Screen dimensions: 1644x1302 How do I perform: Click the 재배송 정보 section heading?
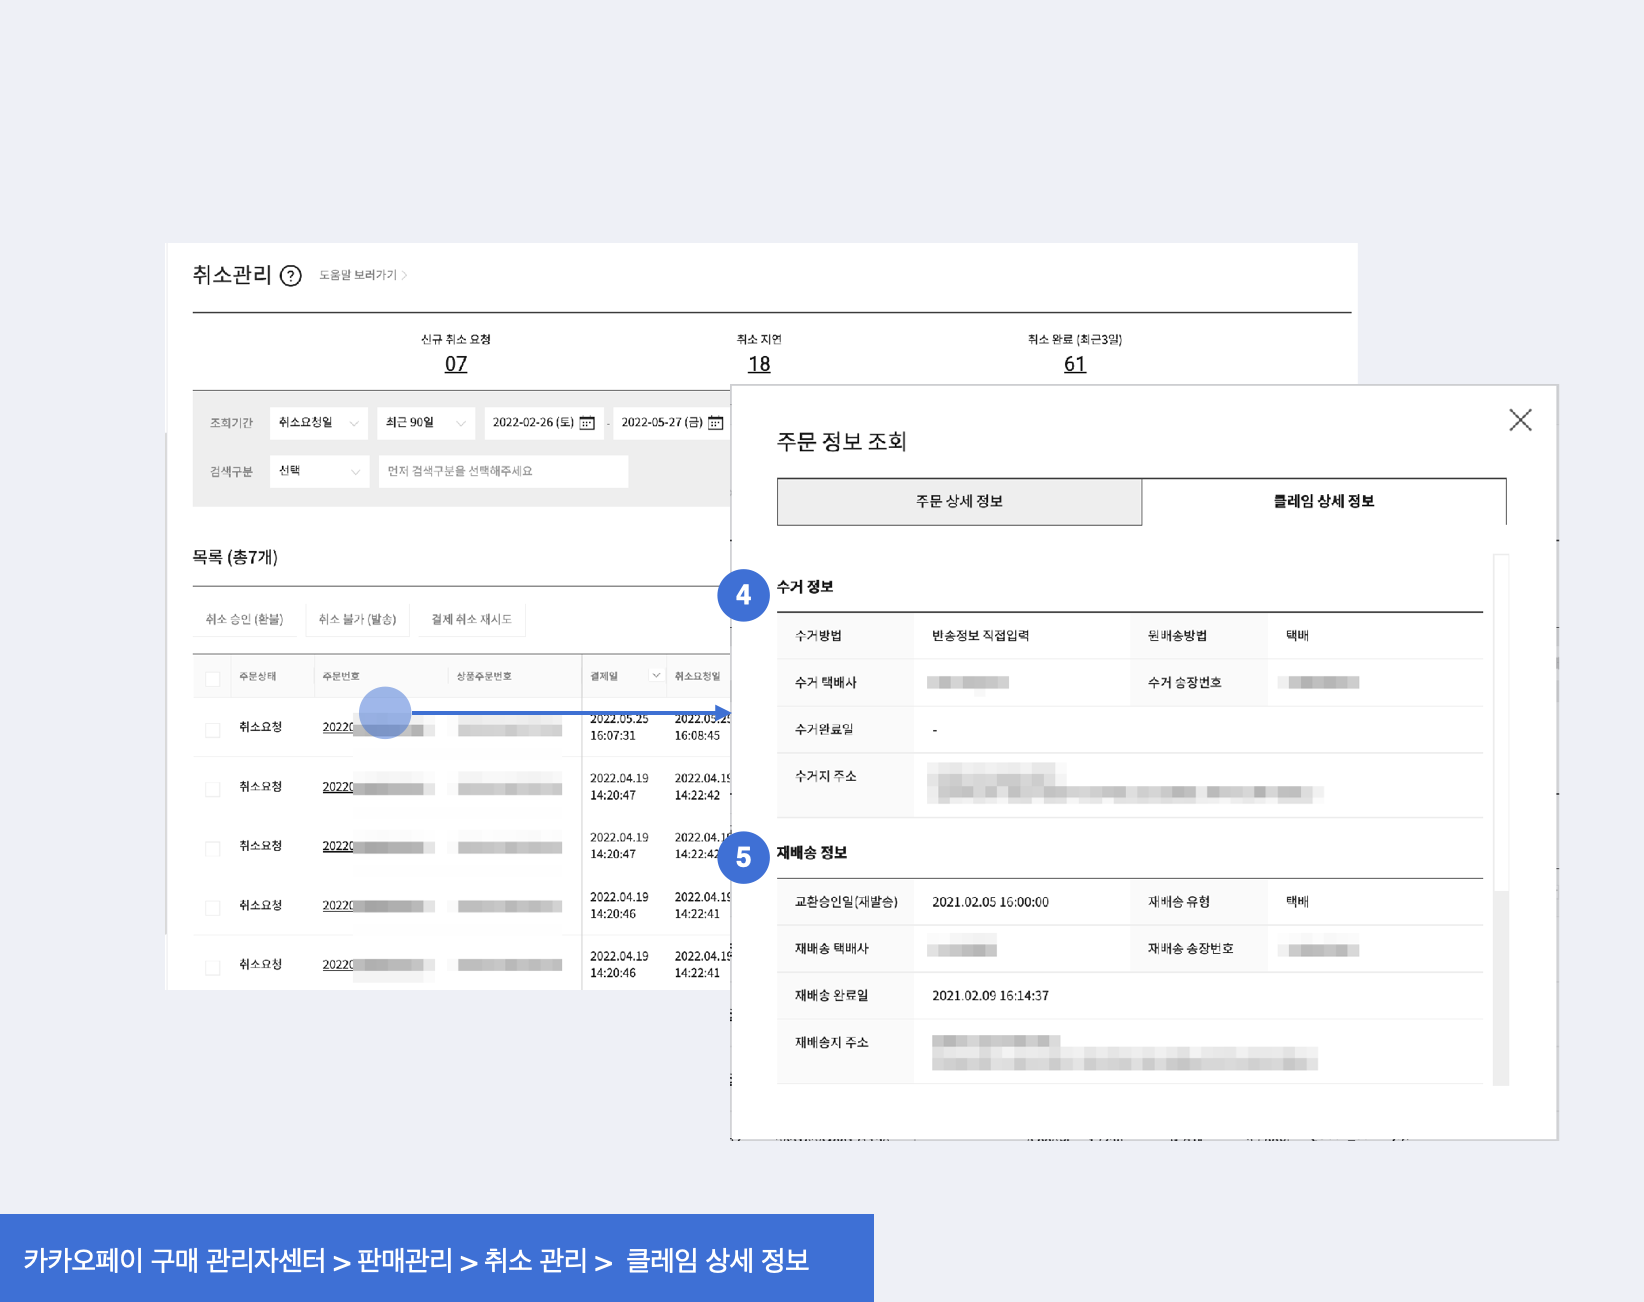pos(812,853)
